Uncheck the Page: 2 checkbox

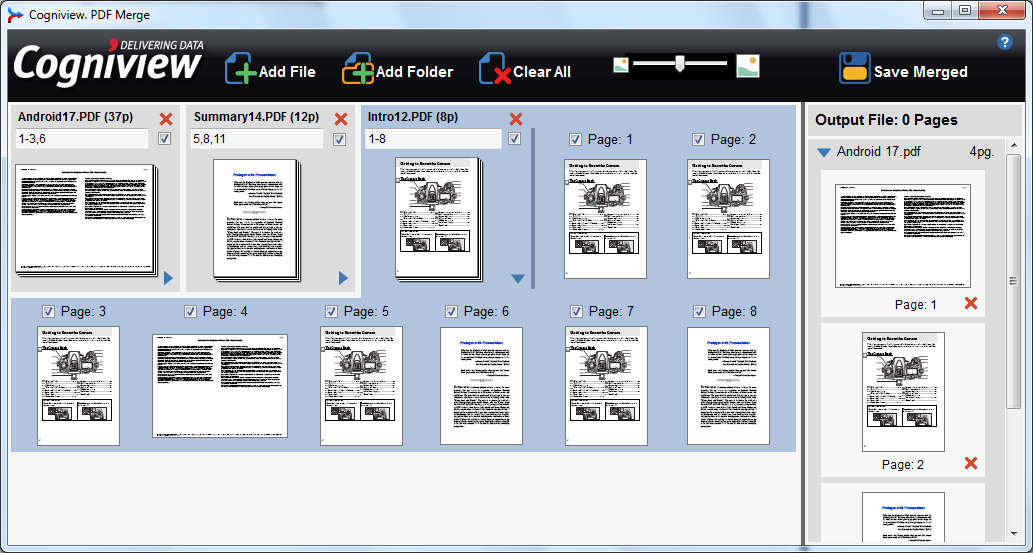698,139
